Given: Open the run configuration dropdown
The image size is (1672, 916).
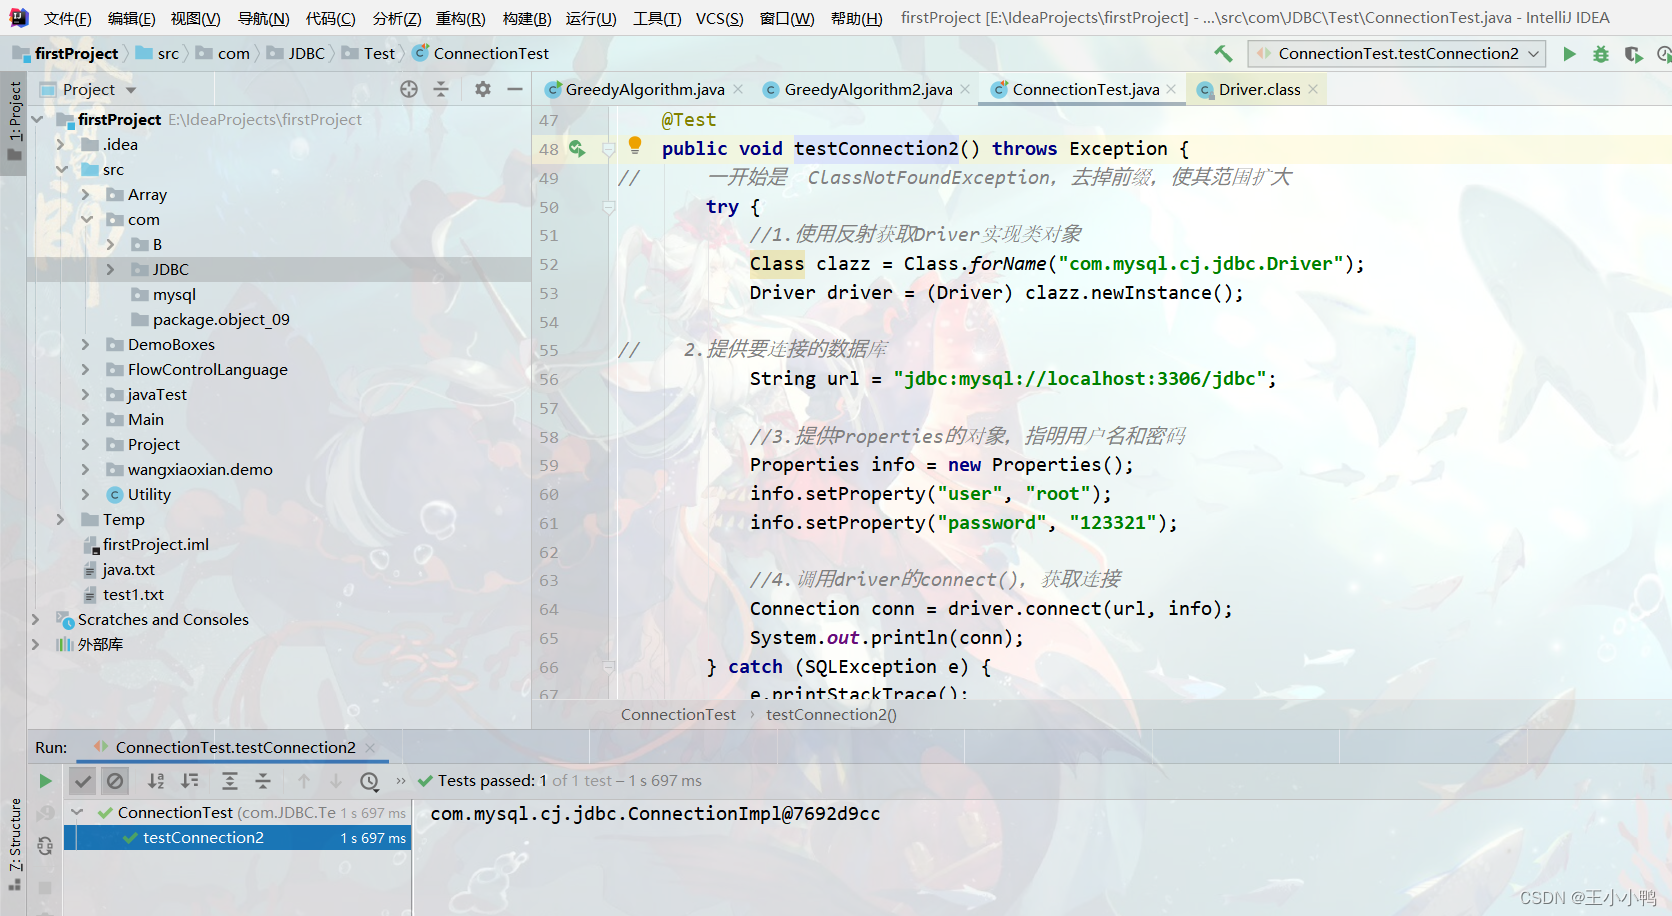Looking at the screenshot, I should pos(1397,54).
